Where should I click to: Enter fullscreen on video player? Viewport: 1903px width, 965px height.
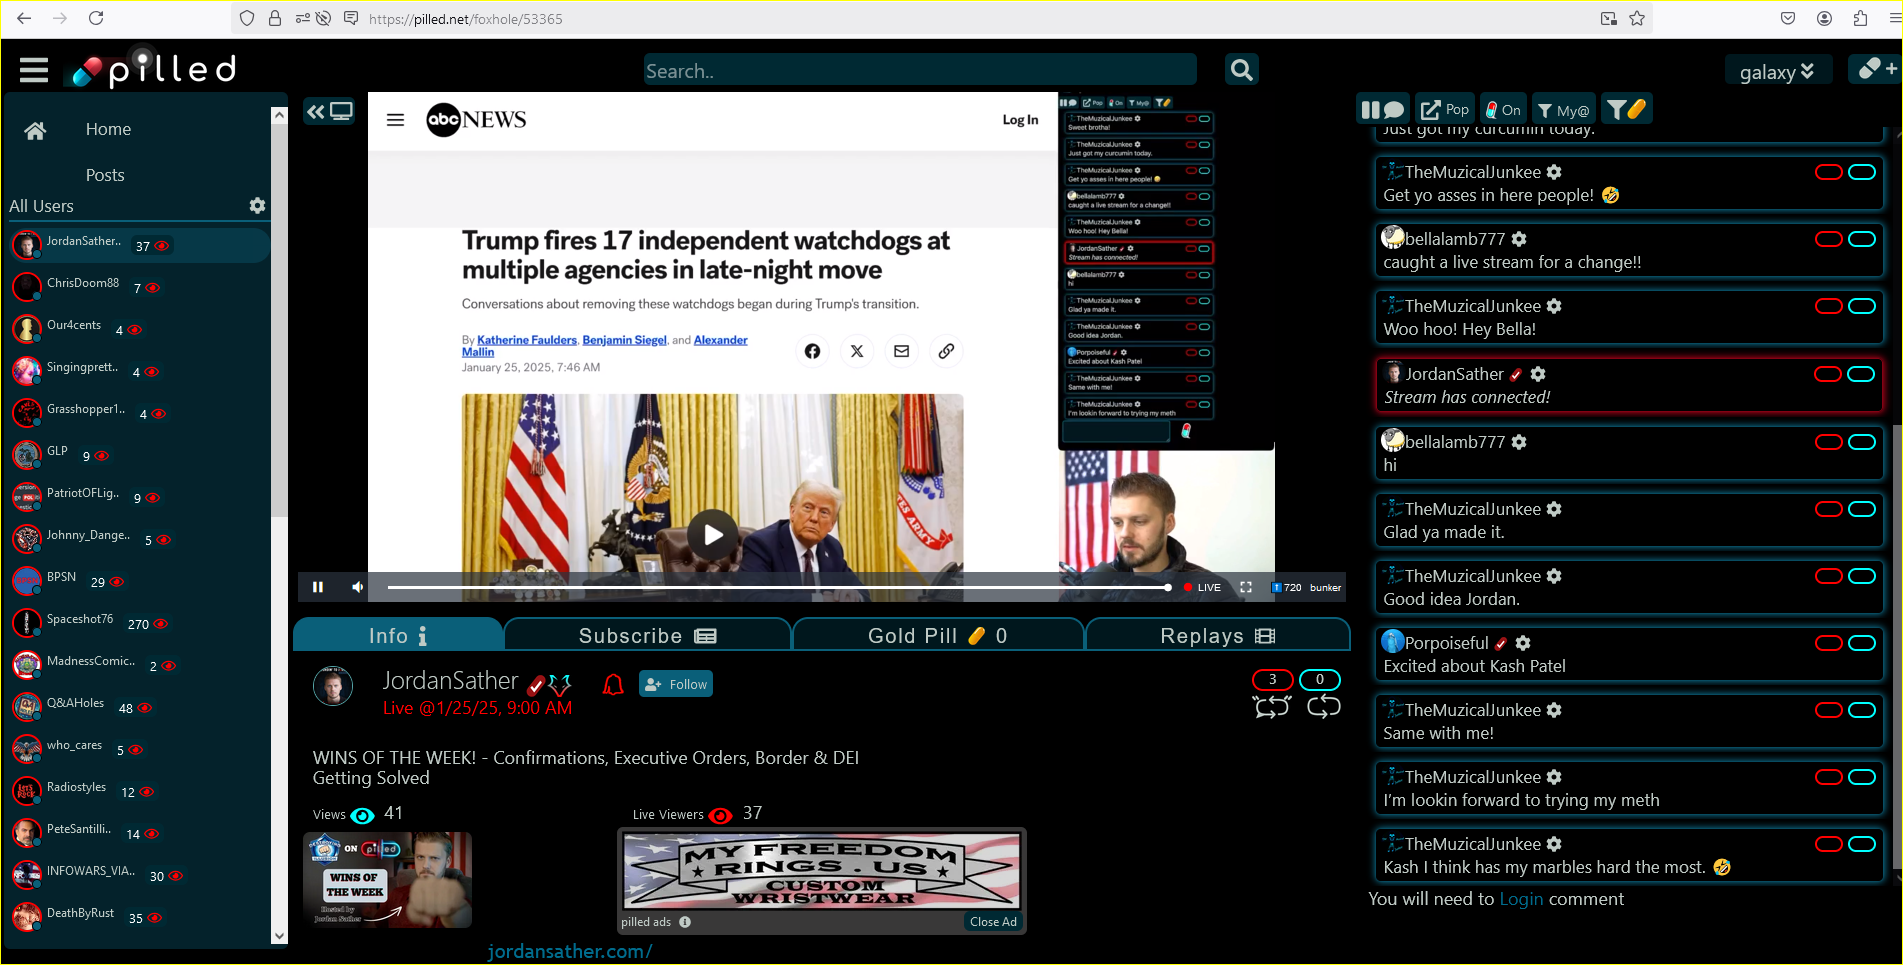click(1246, 587)
